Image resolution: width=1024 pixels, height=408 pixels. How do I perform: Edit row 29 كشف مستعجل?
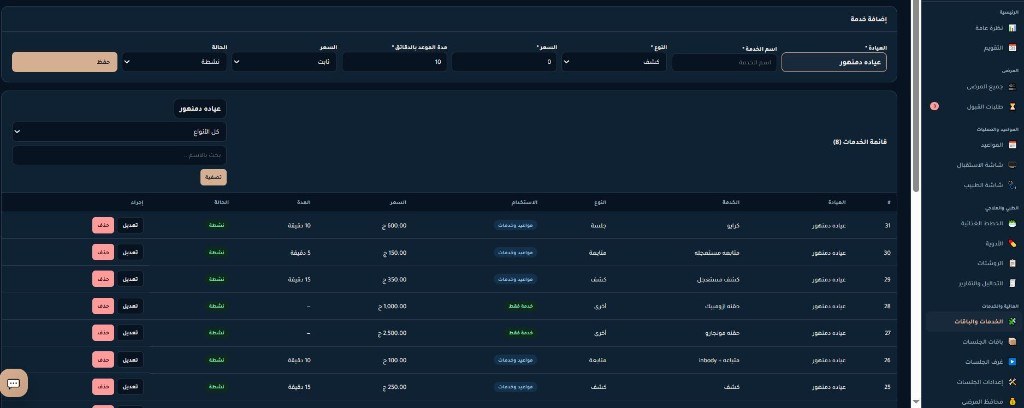point(130,279)
